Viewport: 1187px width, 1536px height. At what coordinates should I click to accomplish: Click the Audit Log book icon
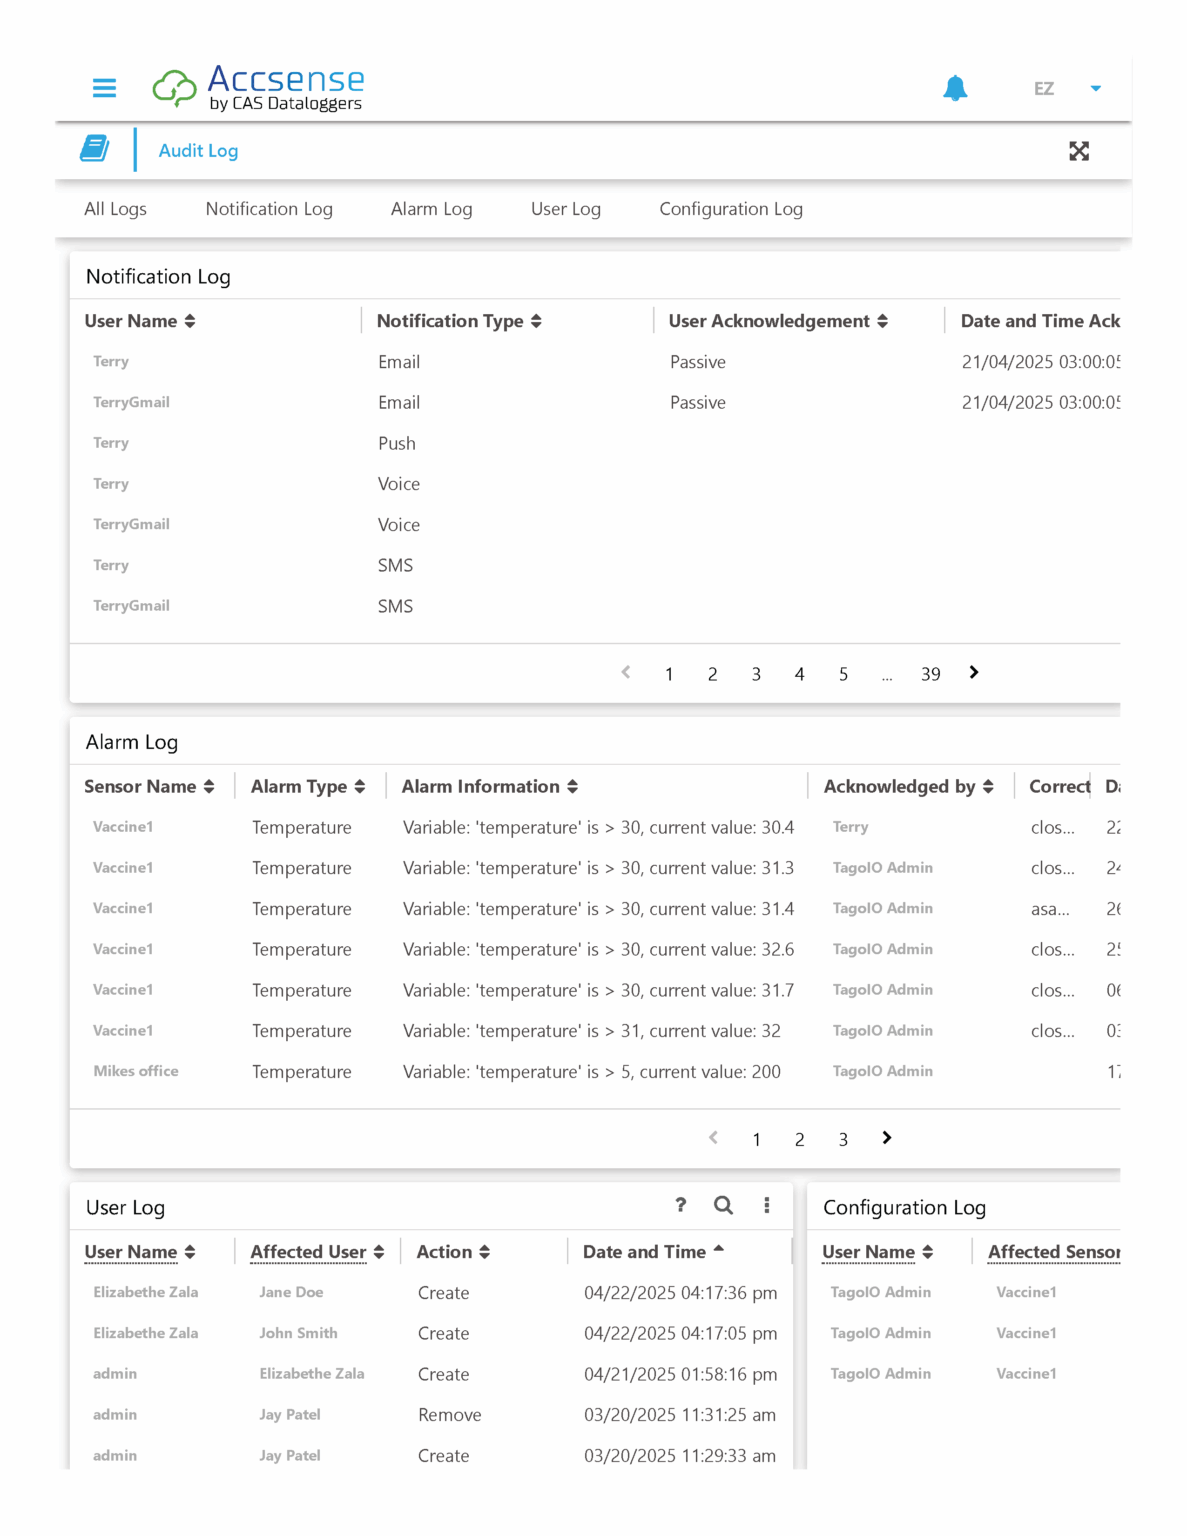tap(95, 149)
